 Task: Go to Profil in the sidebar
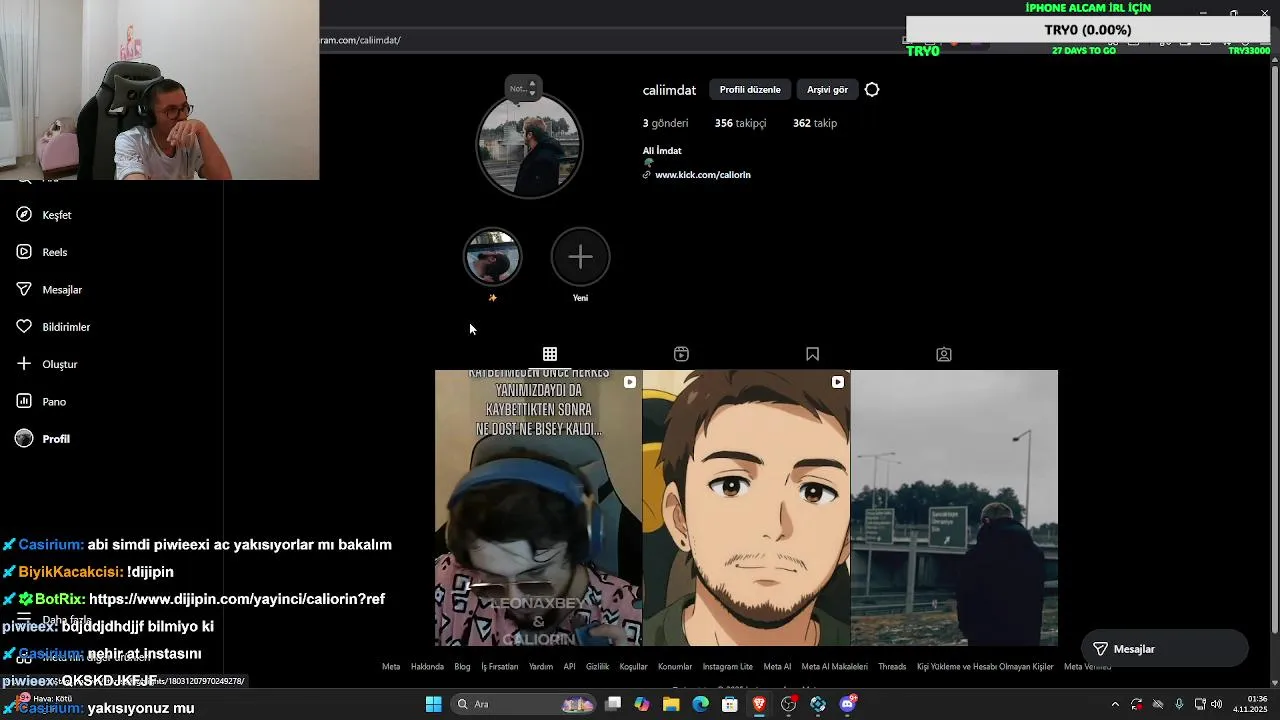point(43,439)
